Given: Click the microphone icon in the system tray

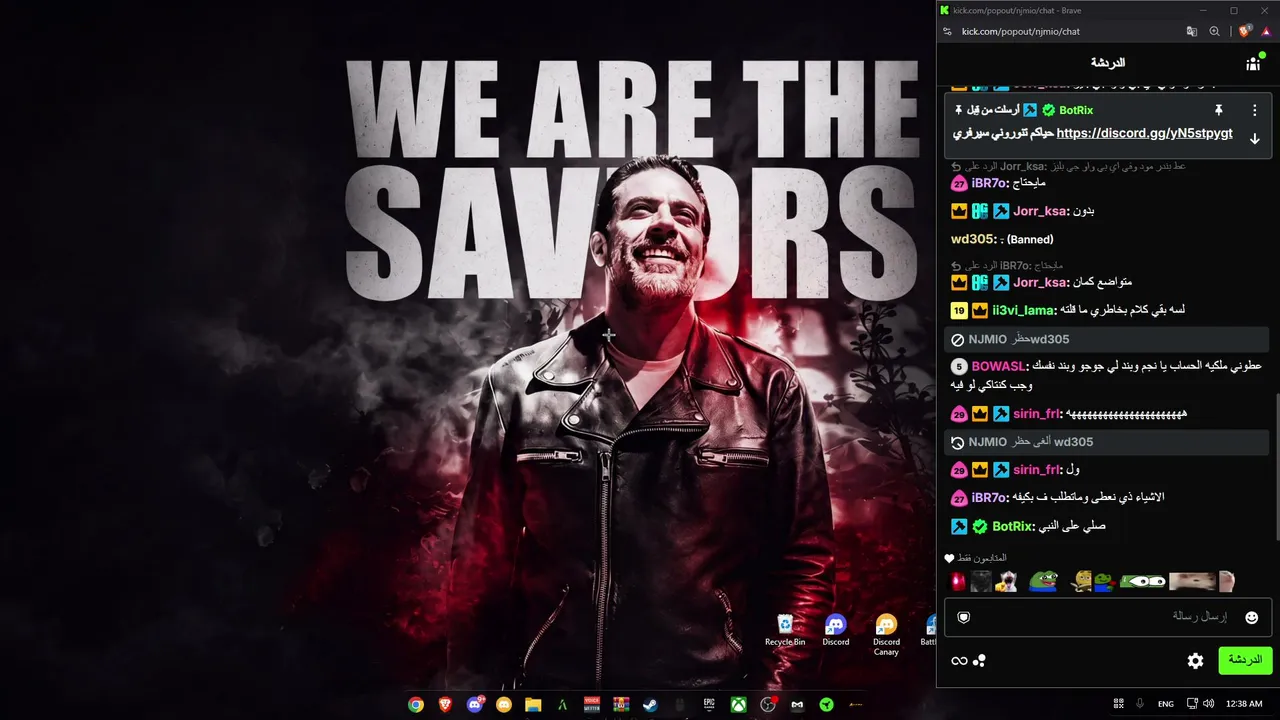Looking at the screenshot, I should (1140, 704).
